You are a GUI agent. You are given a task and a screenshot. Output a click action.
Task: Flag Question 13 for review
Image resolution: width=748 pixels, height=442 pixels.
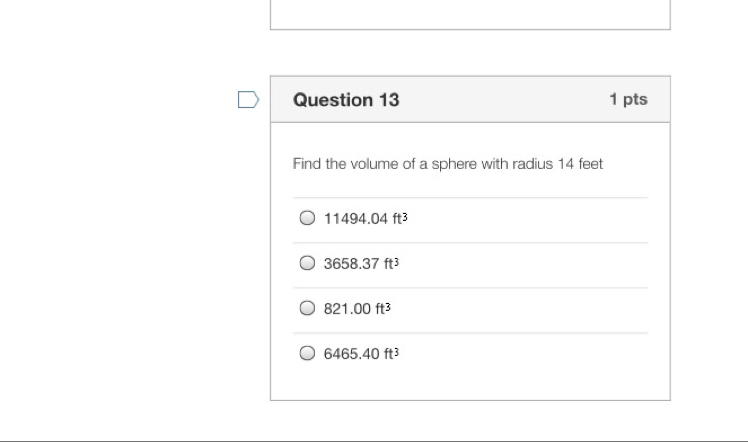(x=248, y=99)
